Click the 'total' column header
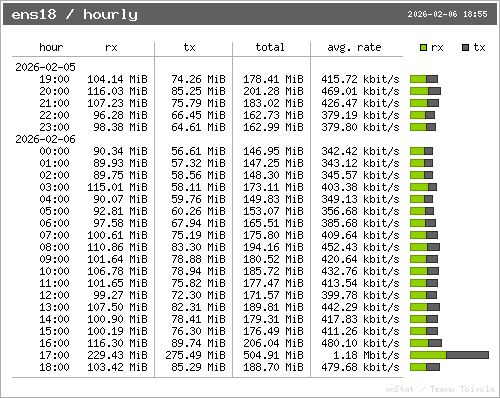This screenshot has height=398, width=500. pyautogui.click(x=270, y=47)
